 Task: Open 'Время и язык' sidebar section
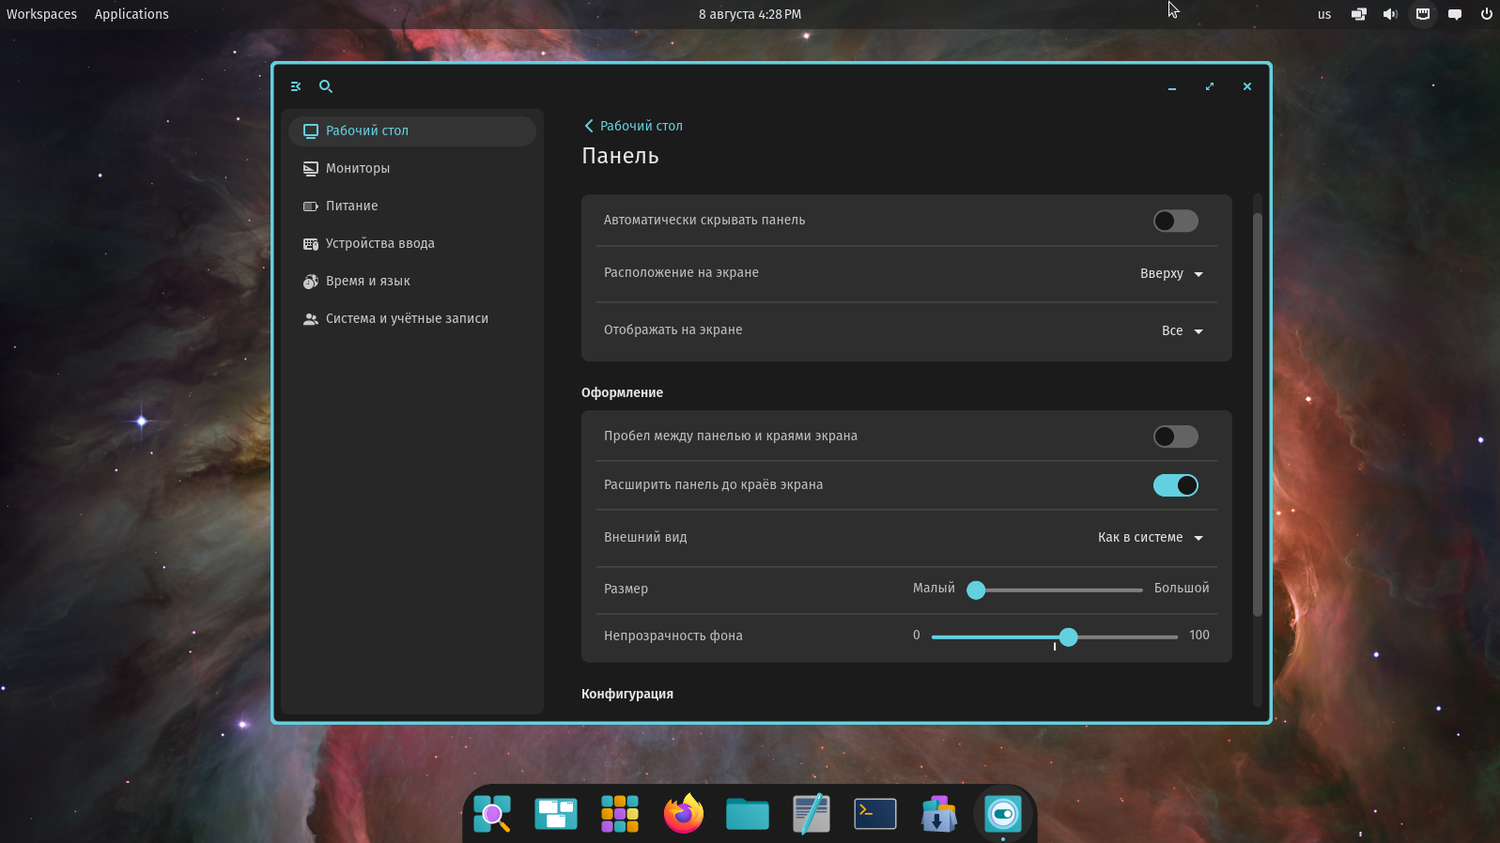(x=367, y=281)
